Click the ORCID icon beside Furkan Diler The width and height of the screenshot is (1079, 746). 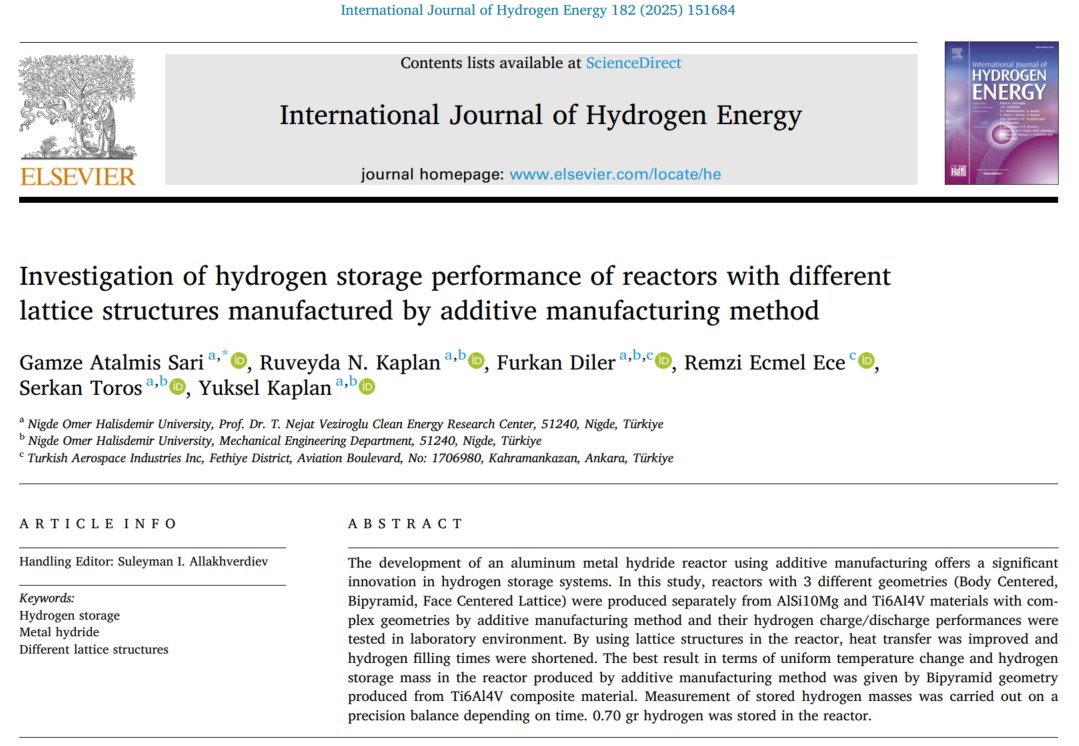663,361
